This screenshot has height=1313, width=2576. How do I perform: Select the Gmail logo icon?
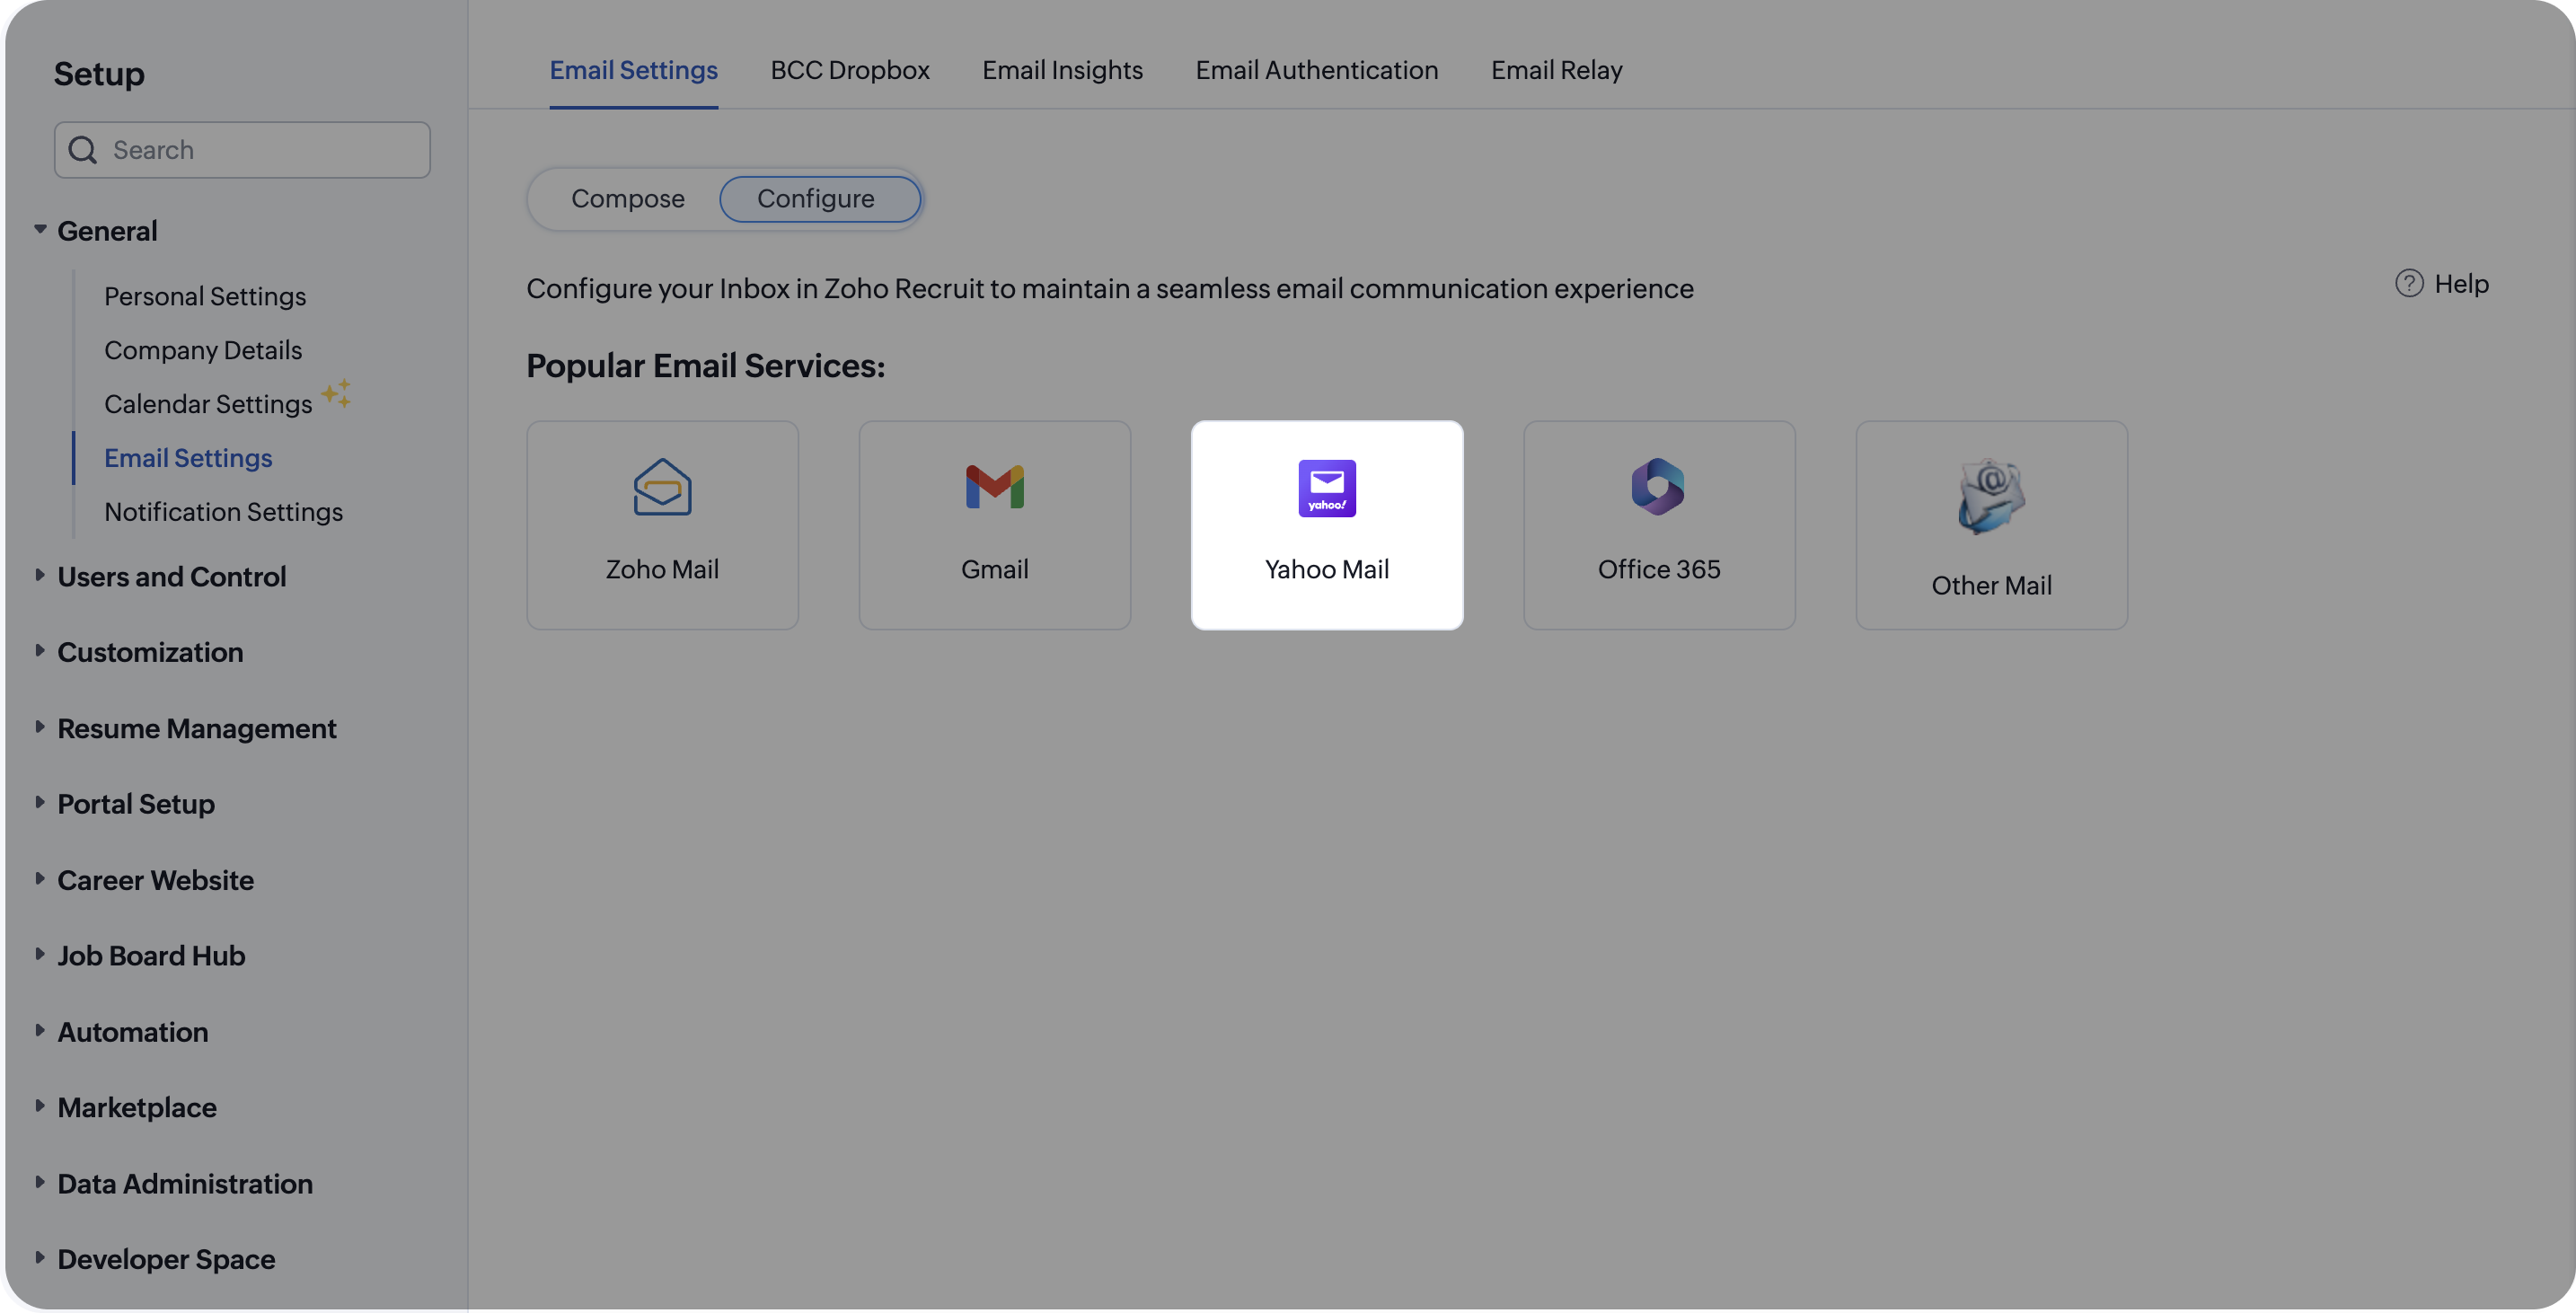click(x=994, y=487)
